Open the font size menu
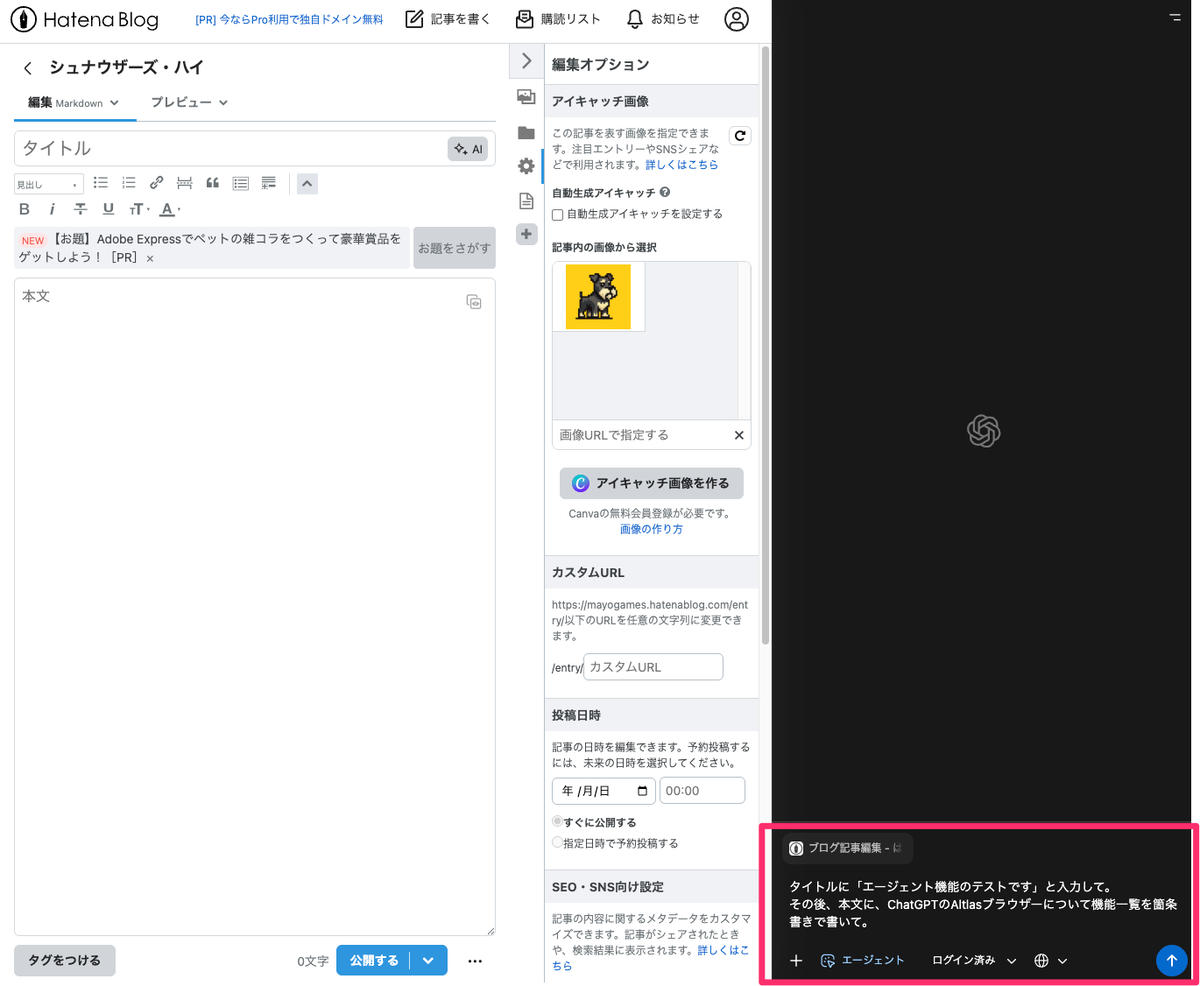Image resolution: width=1200 pixels, height=986 pixels. click(x=139, y=209)
